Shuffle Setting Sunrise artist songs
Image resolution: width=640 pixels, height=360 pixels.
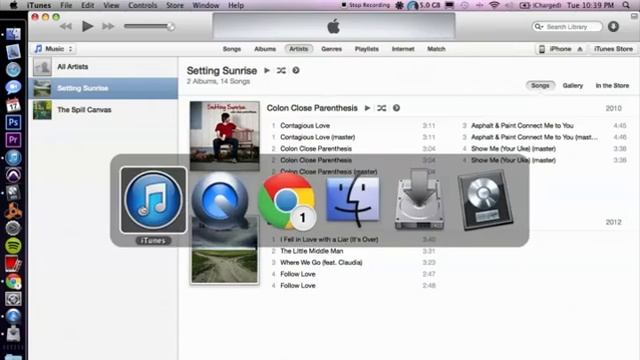(x=281, y=71)
